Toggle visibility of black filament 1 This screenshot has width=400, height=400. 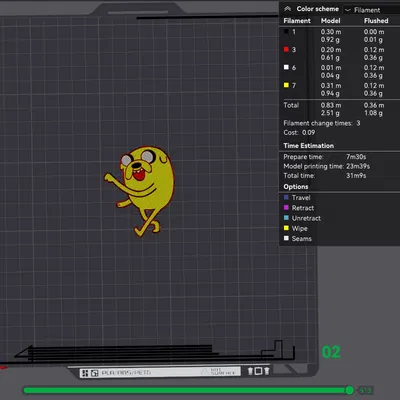(x=286, y=32)
